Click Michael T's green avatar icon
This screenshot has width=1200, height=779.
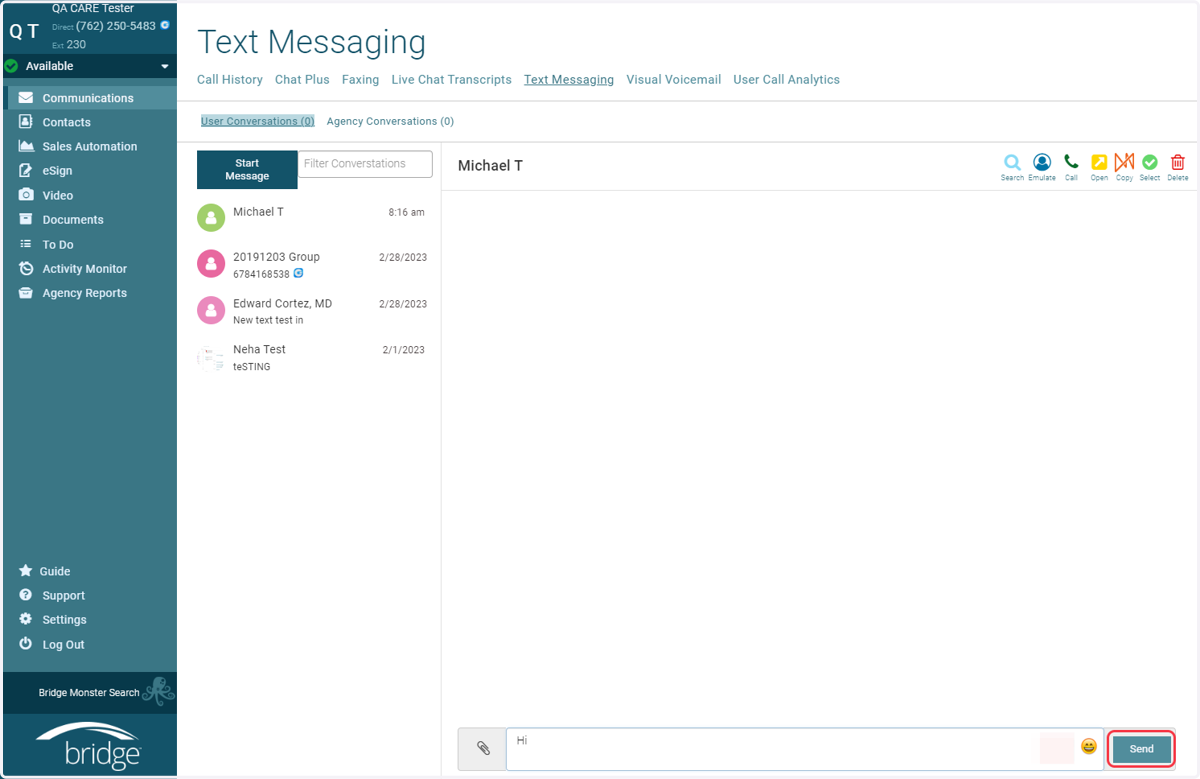[211, 217]
